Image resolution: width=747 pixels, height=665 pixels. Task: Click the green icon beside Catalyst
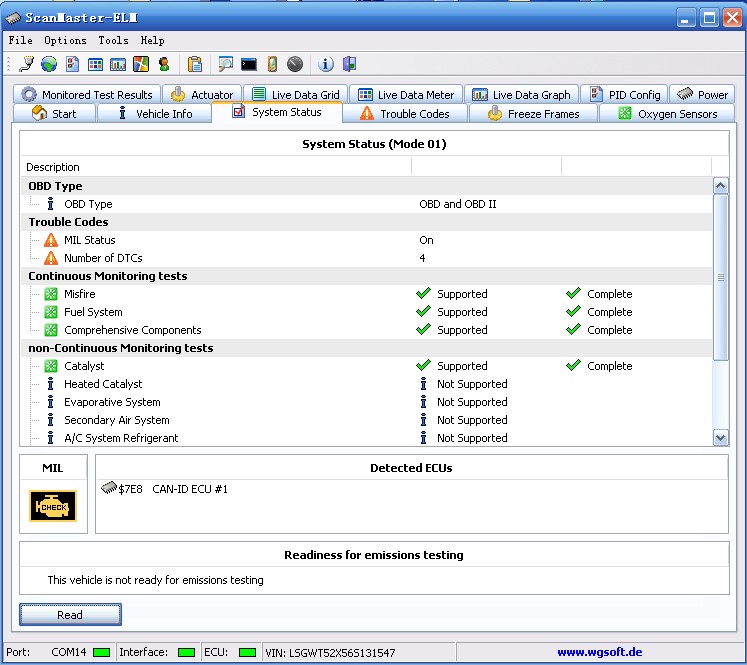coord(50,366)
